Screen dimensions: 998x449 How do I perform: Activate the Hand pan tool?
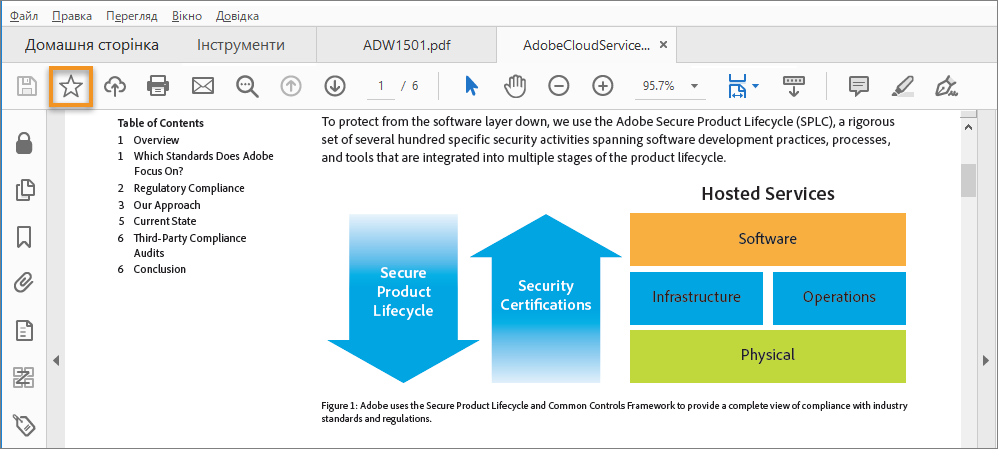[515, 86]
